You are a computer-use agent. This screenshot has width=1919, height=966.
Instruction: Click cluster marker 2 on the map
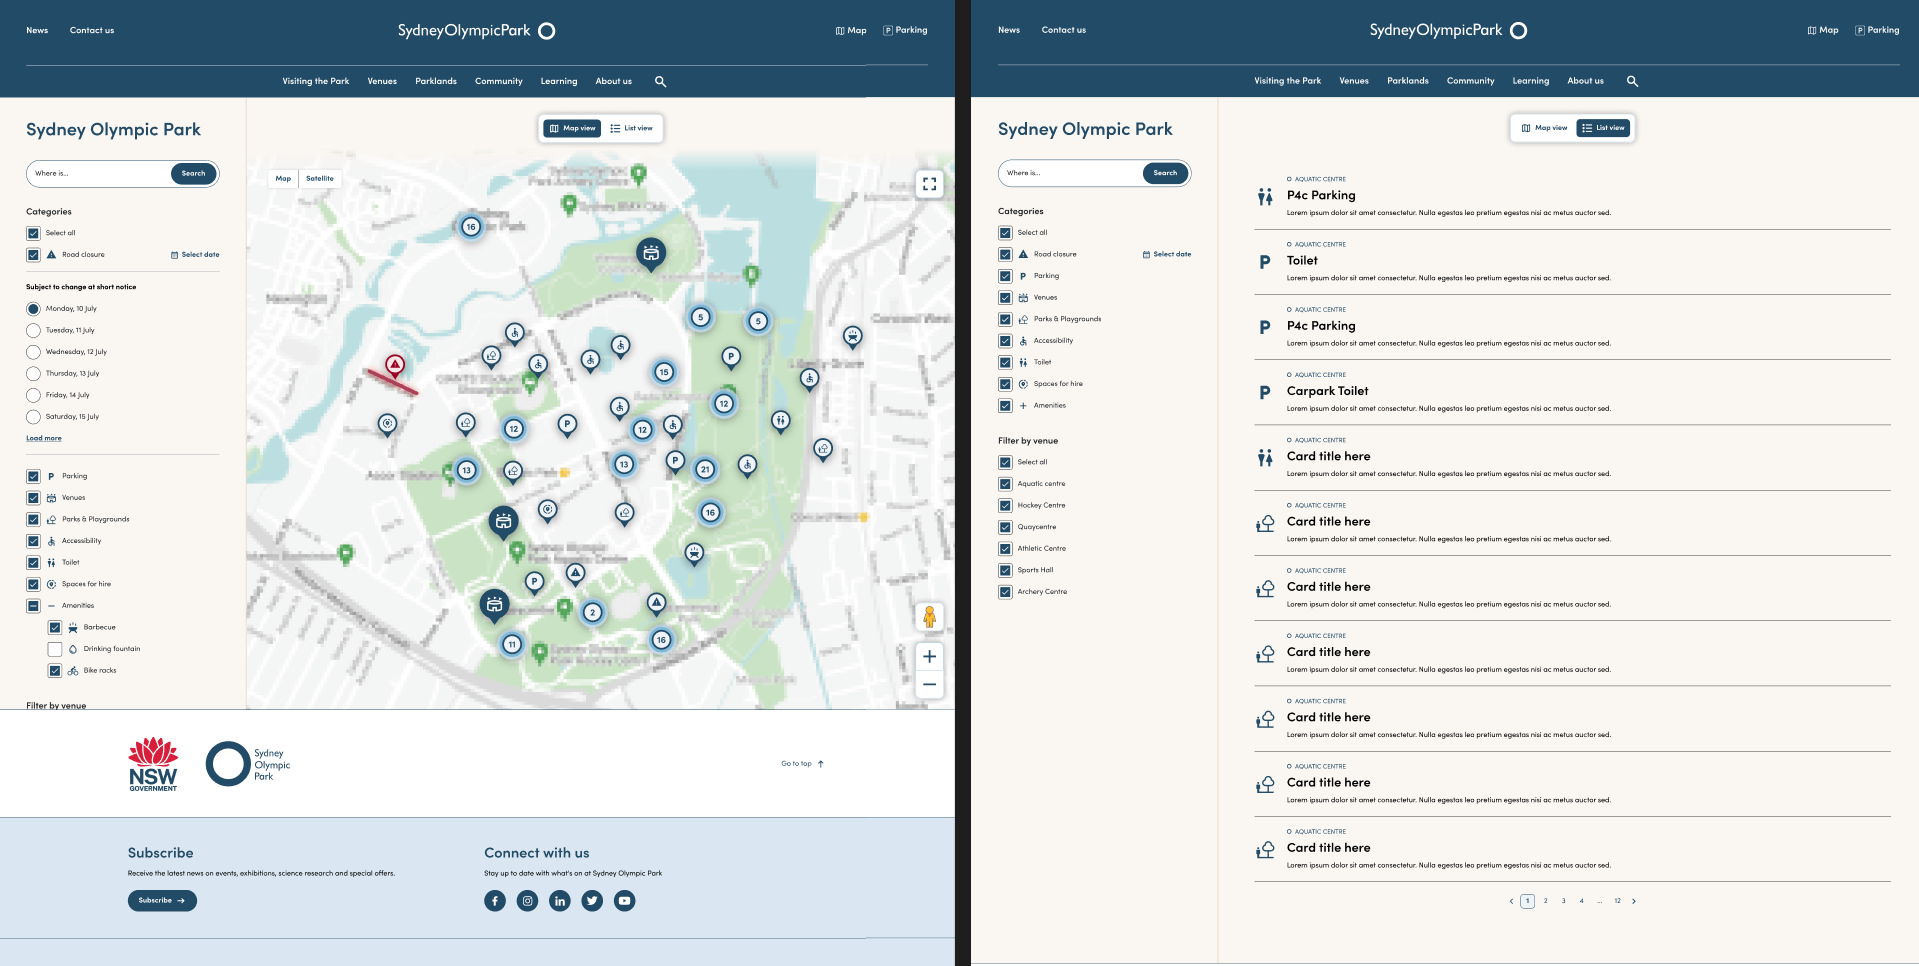(x=593, y=612)
